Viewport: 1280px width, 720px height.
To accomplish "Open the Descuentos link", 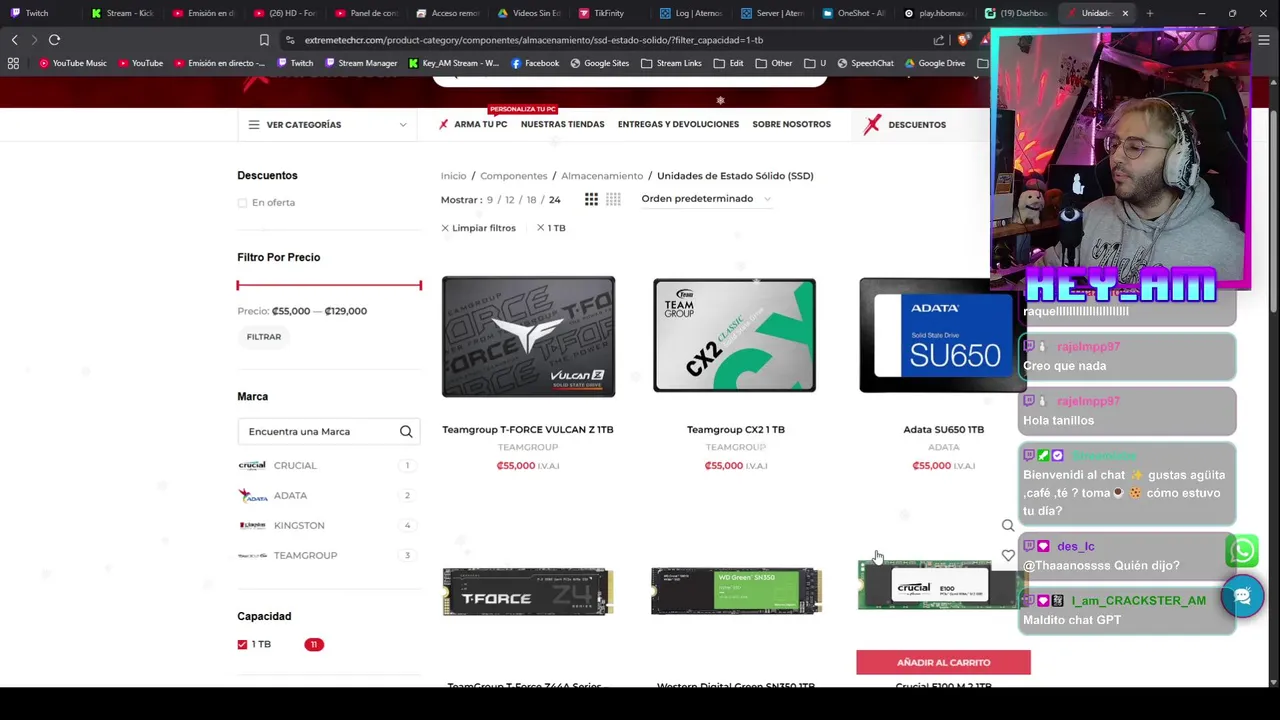I will tap(905, 124).
